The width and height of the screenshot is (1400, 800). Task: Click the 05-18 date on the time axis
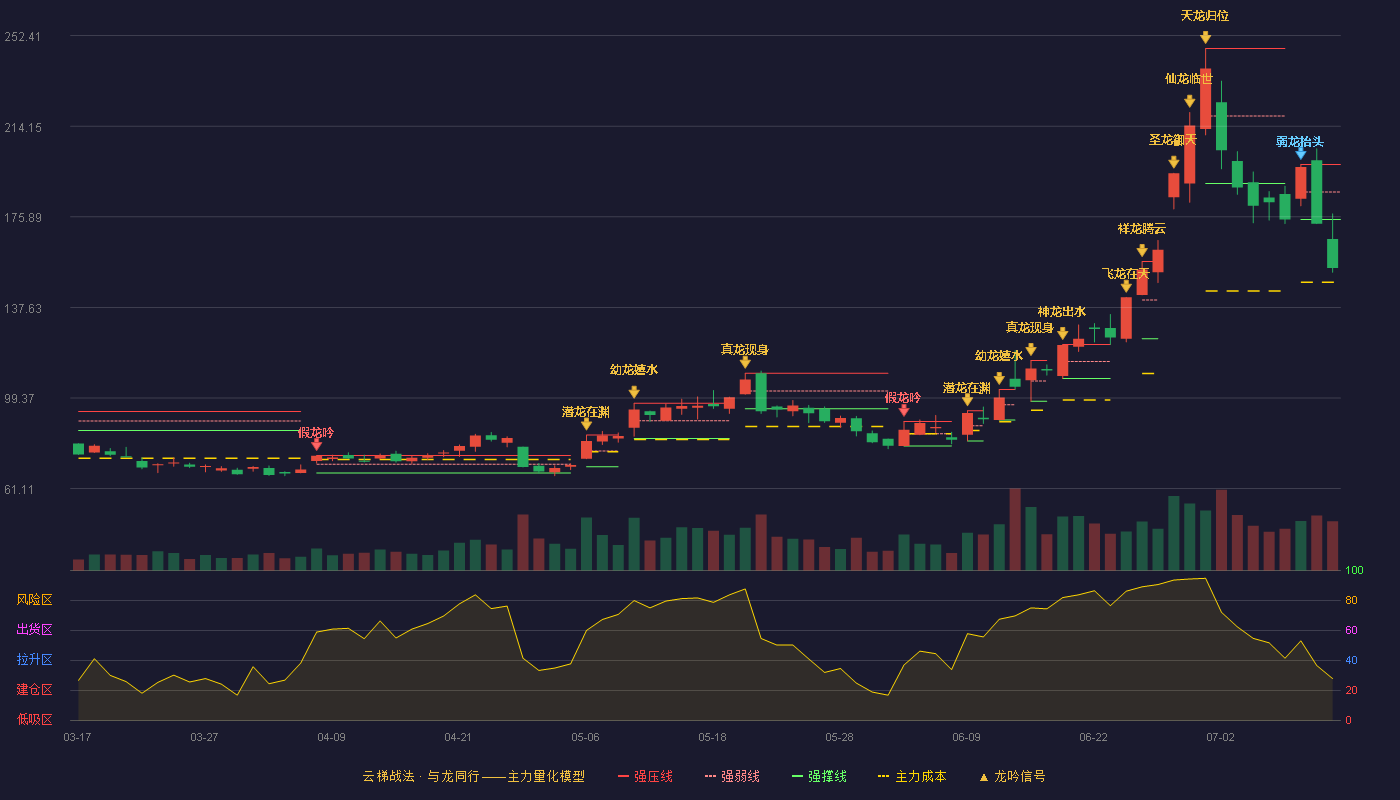[712, 737]
